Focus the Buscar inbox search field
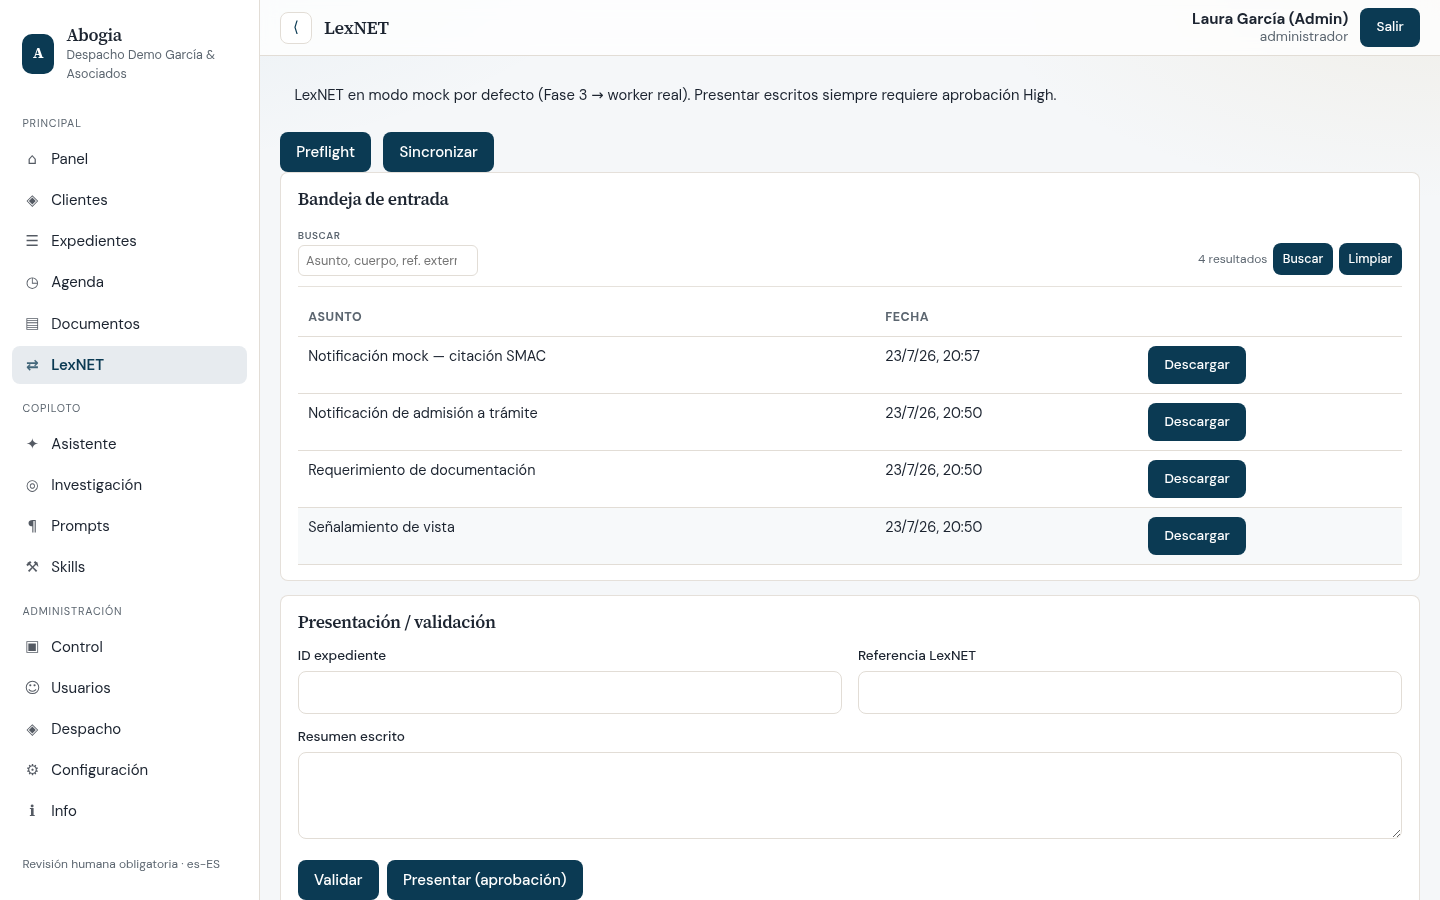This screenshot has height=900, width=1440. coord(388,260)
